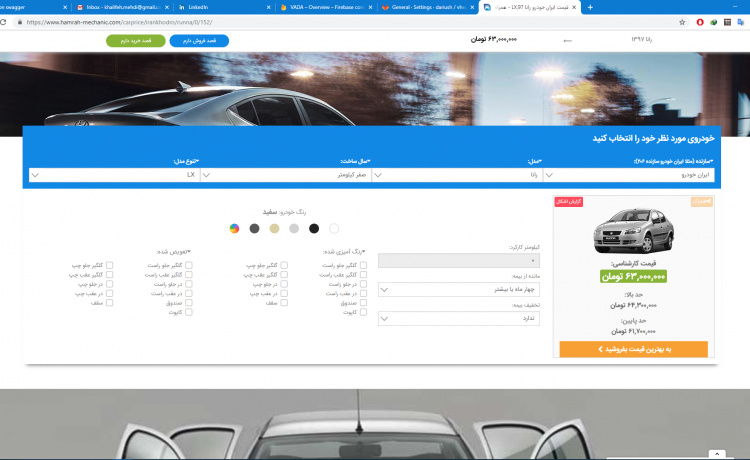Image resolution: width=750 pixels, height=460 pixels.
Task: Check replaced در عقب چپ box
Action: click(110, 293)
